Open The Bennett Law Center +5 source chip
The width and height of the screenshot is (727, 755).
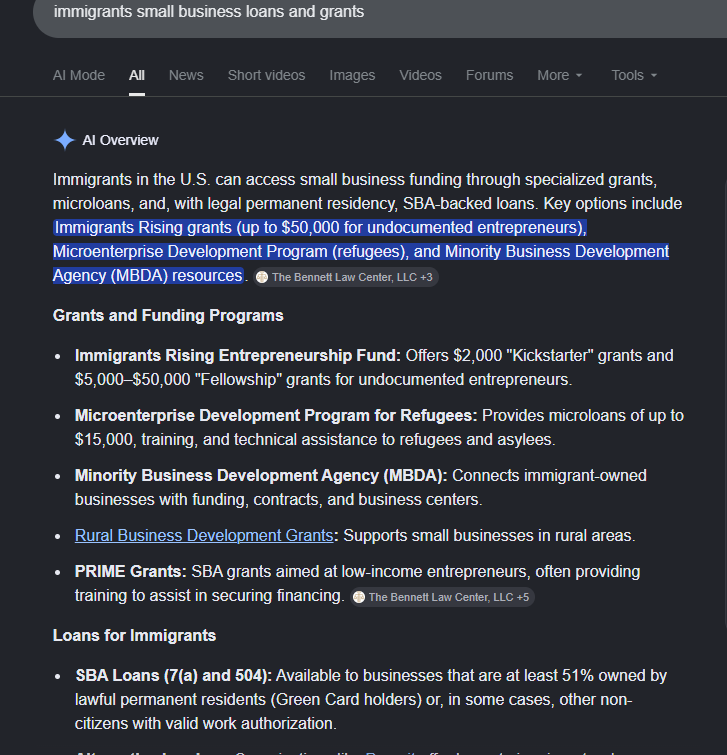[442, 597]
